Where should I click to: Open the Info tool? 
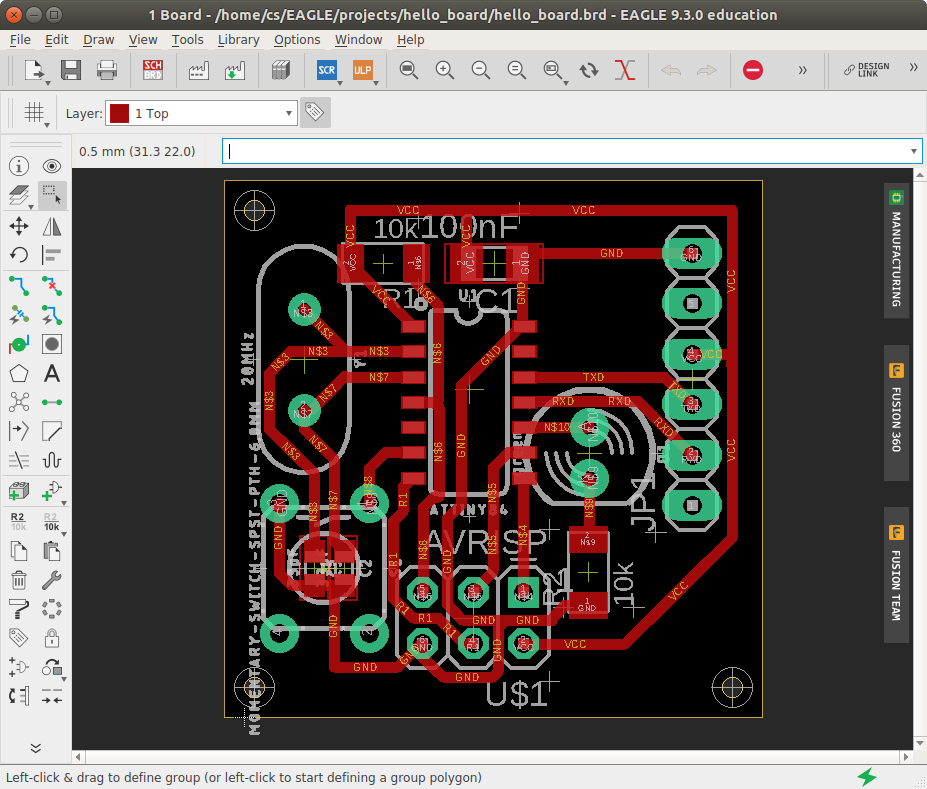point(19,166)
